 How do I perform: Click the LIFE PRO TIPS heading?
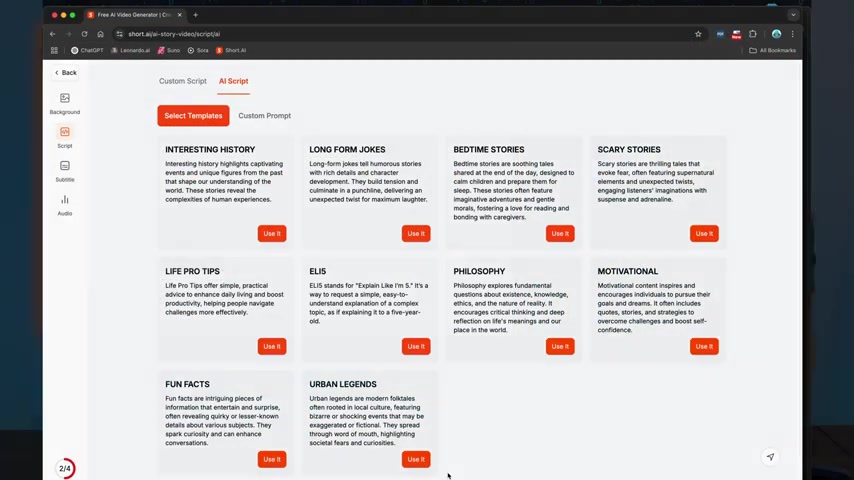click(192, 271)
